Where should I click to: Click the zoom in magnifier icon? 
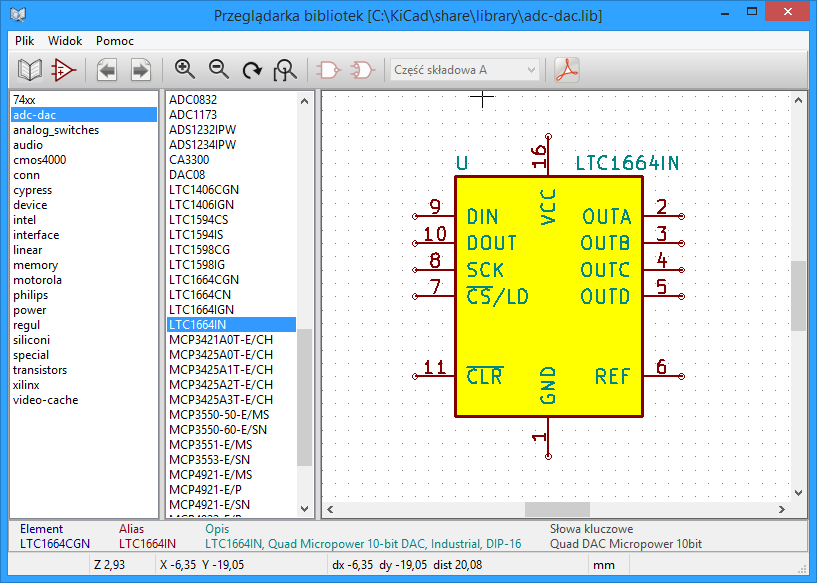pyautogui.click(x=184, y=70)
